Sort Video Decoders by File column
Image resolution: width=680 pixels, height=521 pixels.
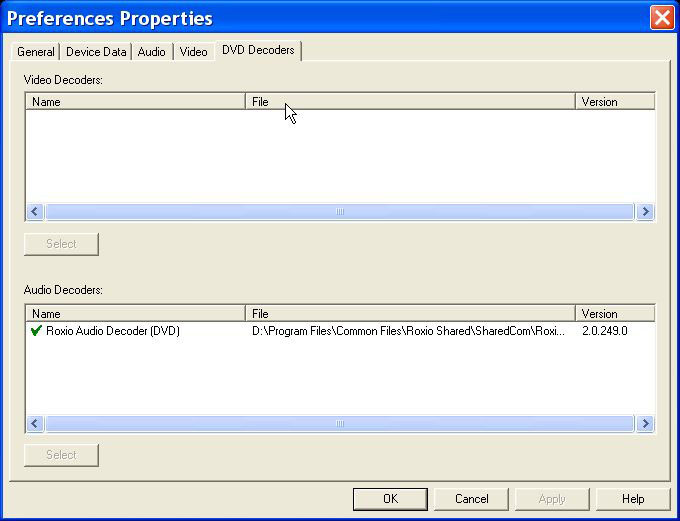tap(410, 102)
